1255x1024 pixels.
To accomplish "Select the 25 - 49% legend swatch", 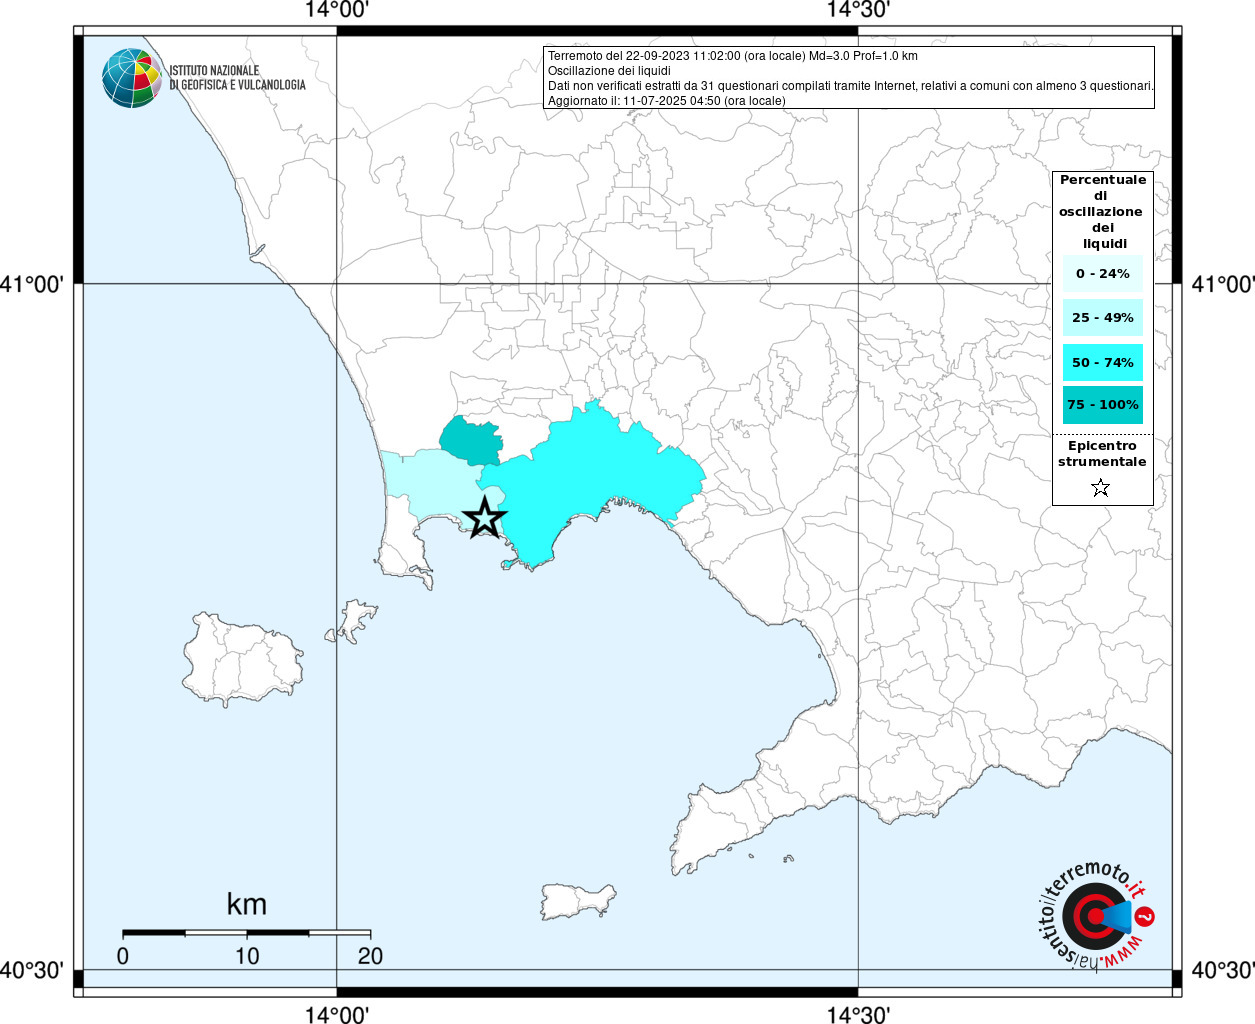I will click(1103, 318).
